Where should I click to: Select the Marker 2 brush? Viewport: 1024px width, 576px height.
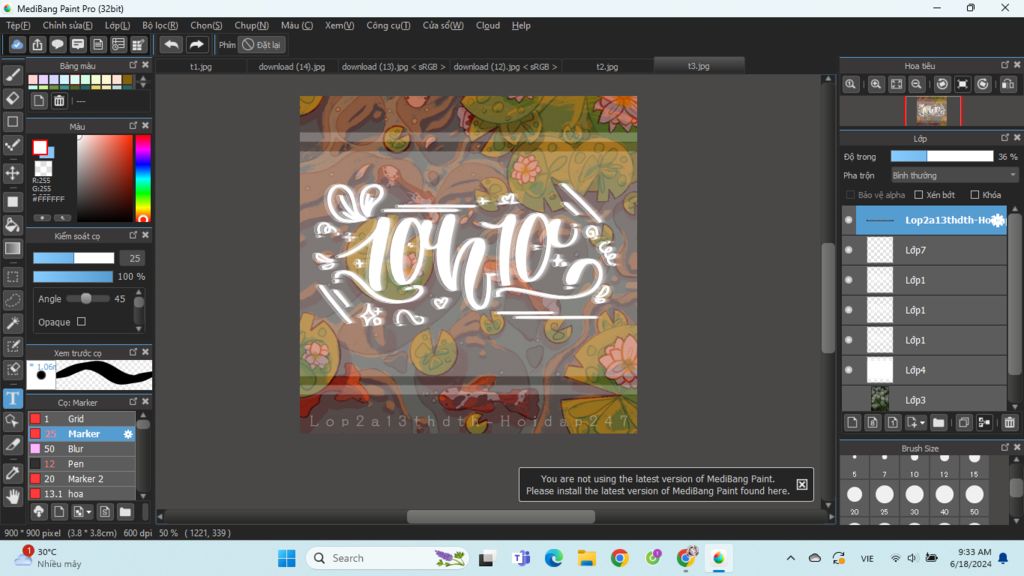pos(82,479)
